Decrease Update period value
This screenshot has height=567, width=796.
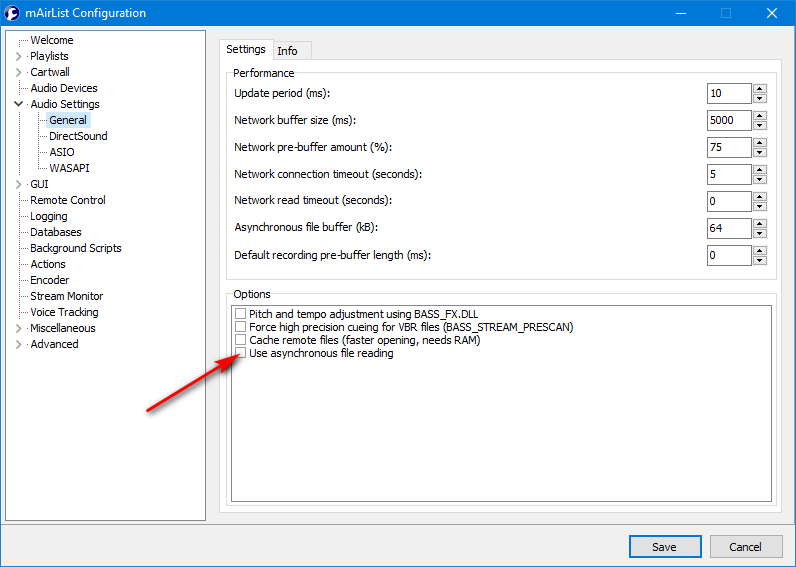point(760,98)
